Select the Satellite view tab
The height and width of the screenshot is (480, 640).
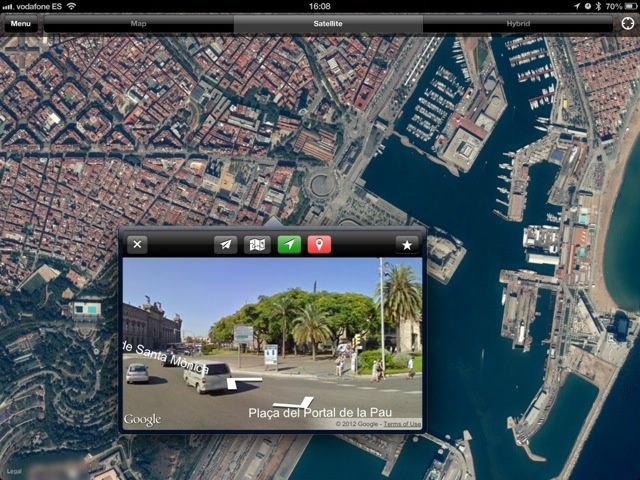coord(327,23)
